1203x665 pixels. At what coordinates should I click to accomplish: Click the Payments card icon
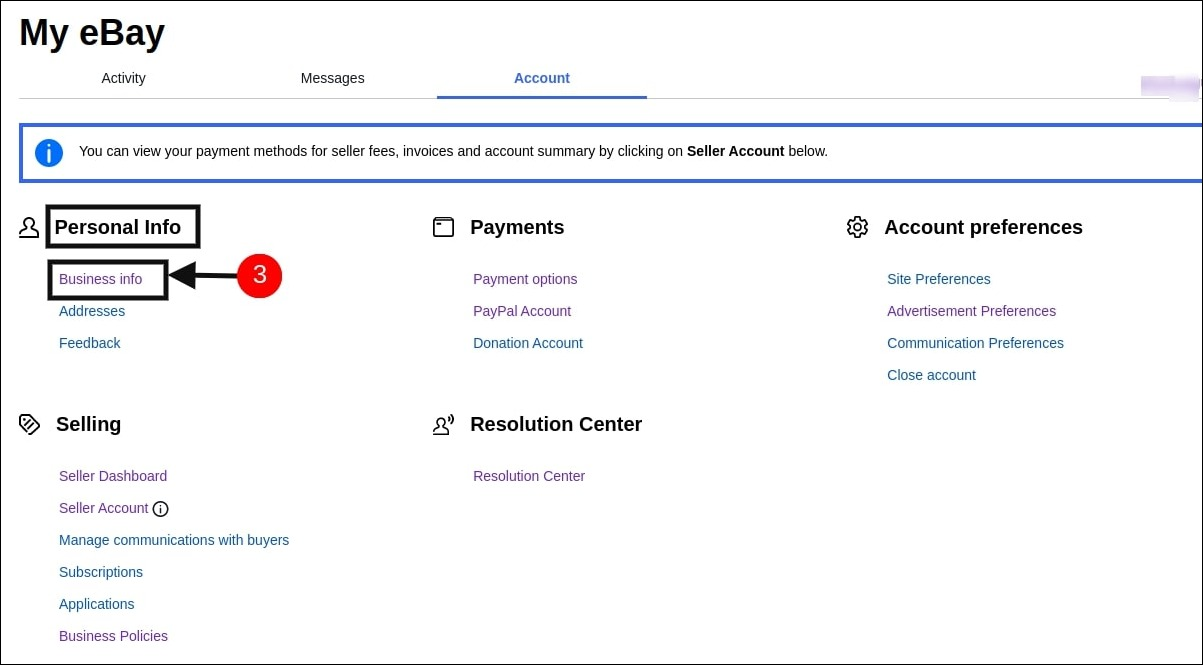[x=443, y=227]
